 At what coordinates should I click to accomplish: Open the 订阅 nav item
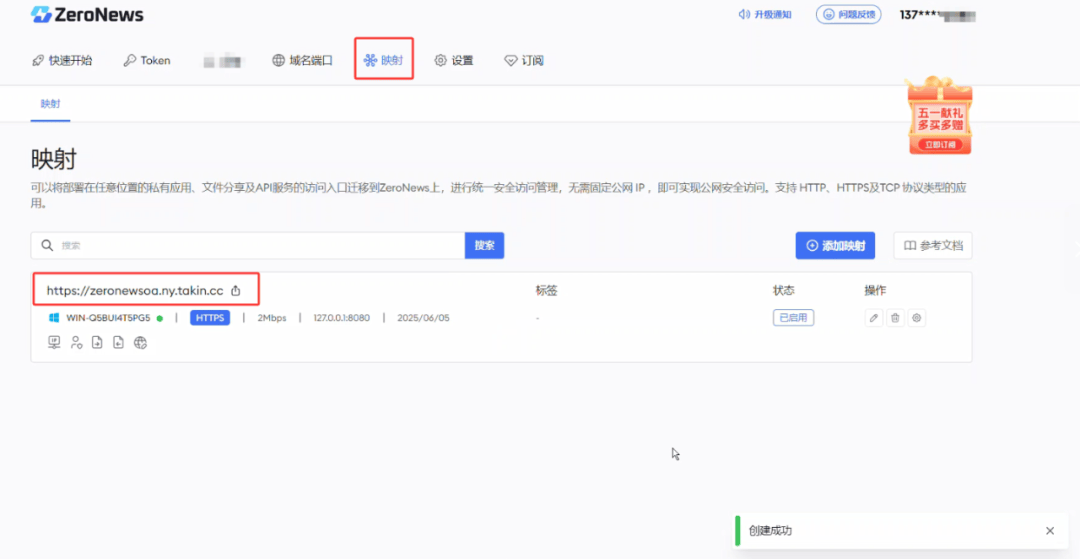pos(524,61)
